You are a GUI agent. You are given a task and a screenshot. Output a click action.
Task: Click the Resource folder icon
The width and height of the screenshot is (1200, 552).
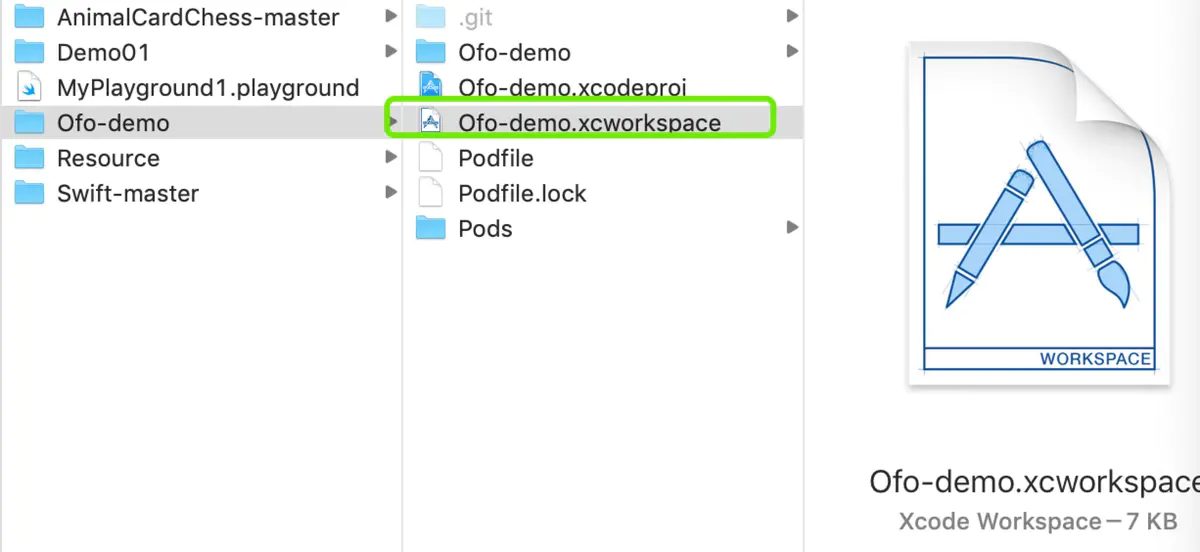click(30, 158)
